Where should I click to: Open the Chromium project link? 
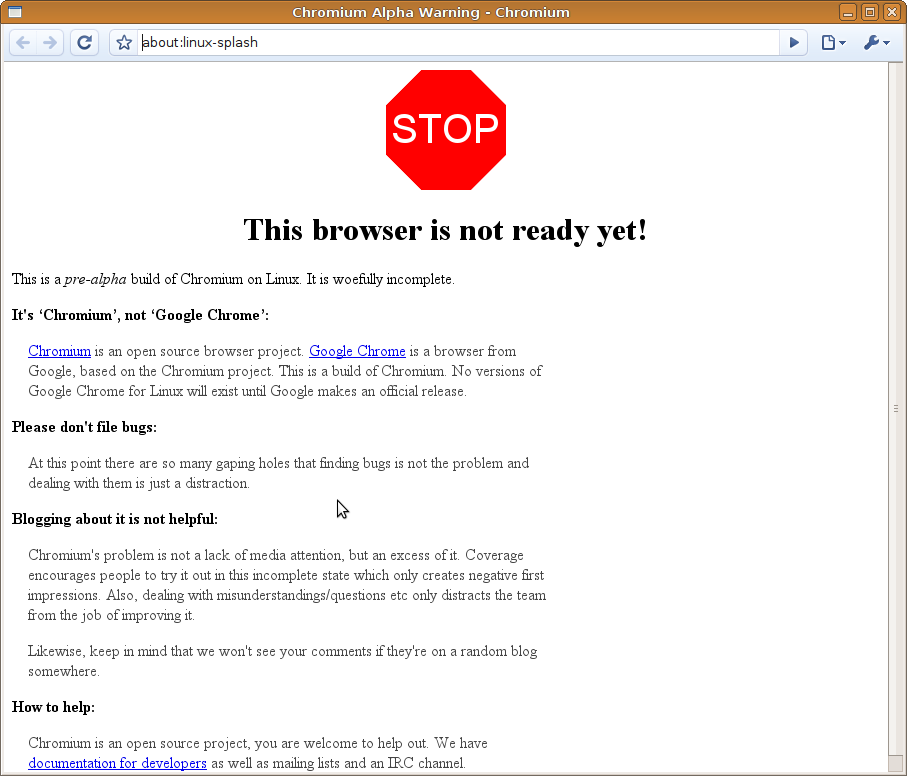[60, 351]
